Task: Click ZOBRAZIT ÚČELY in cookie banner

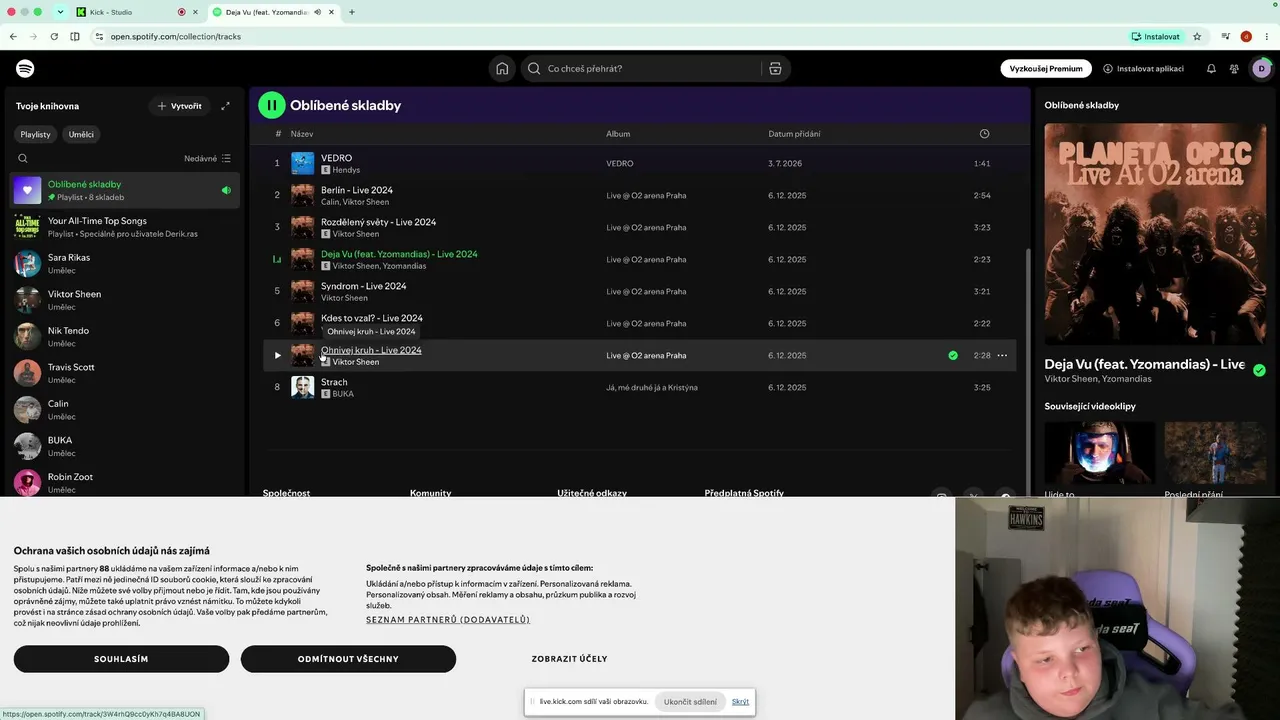Action: (x=569, y=659)
